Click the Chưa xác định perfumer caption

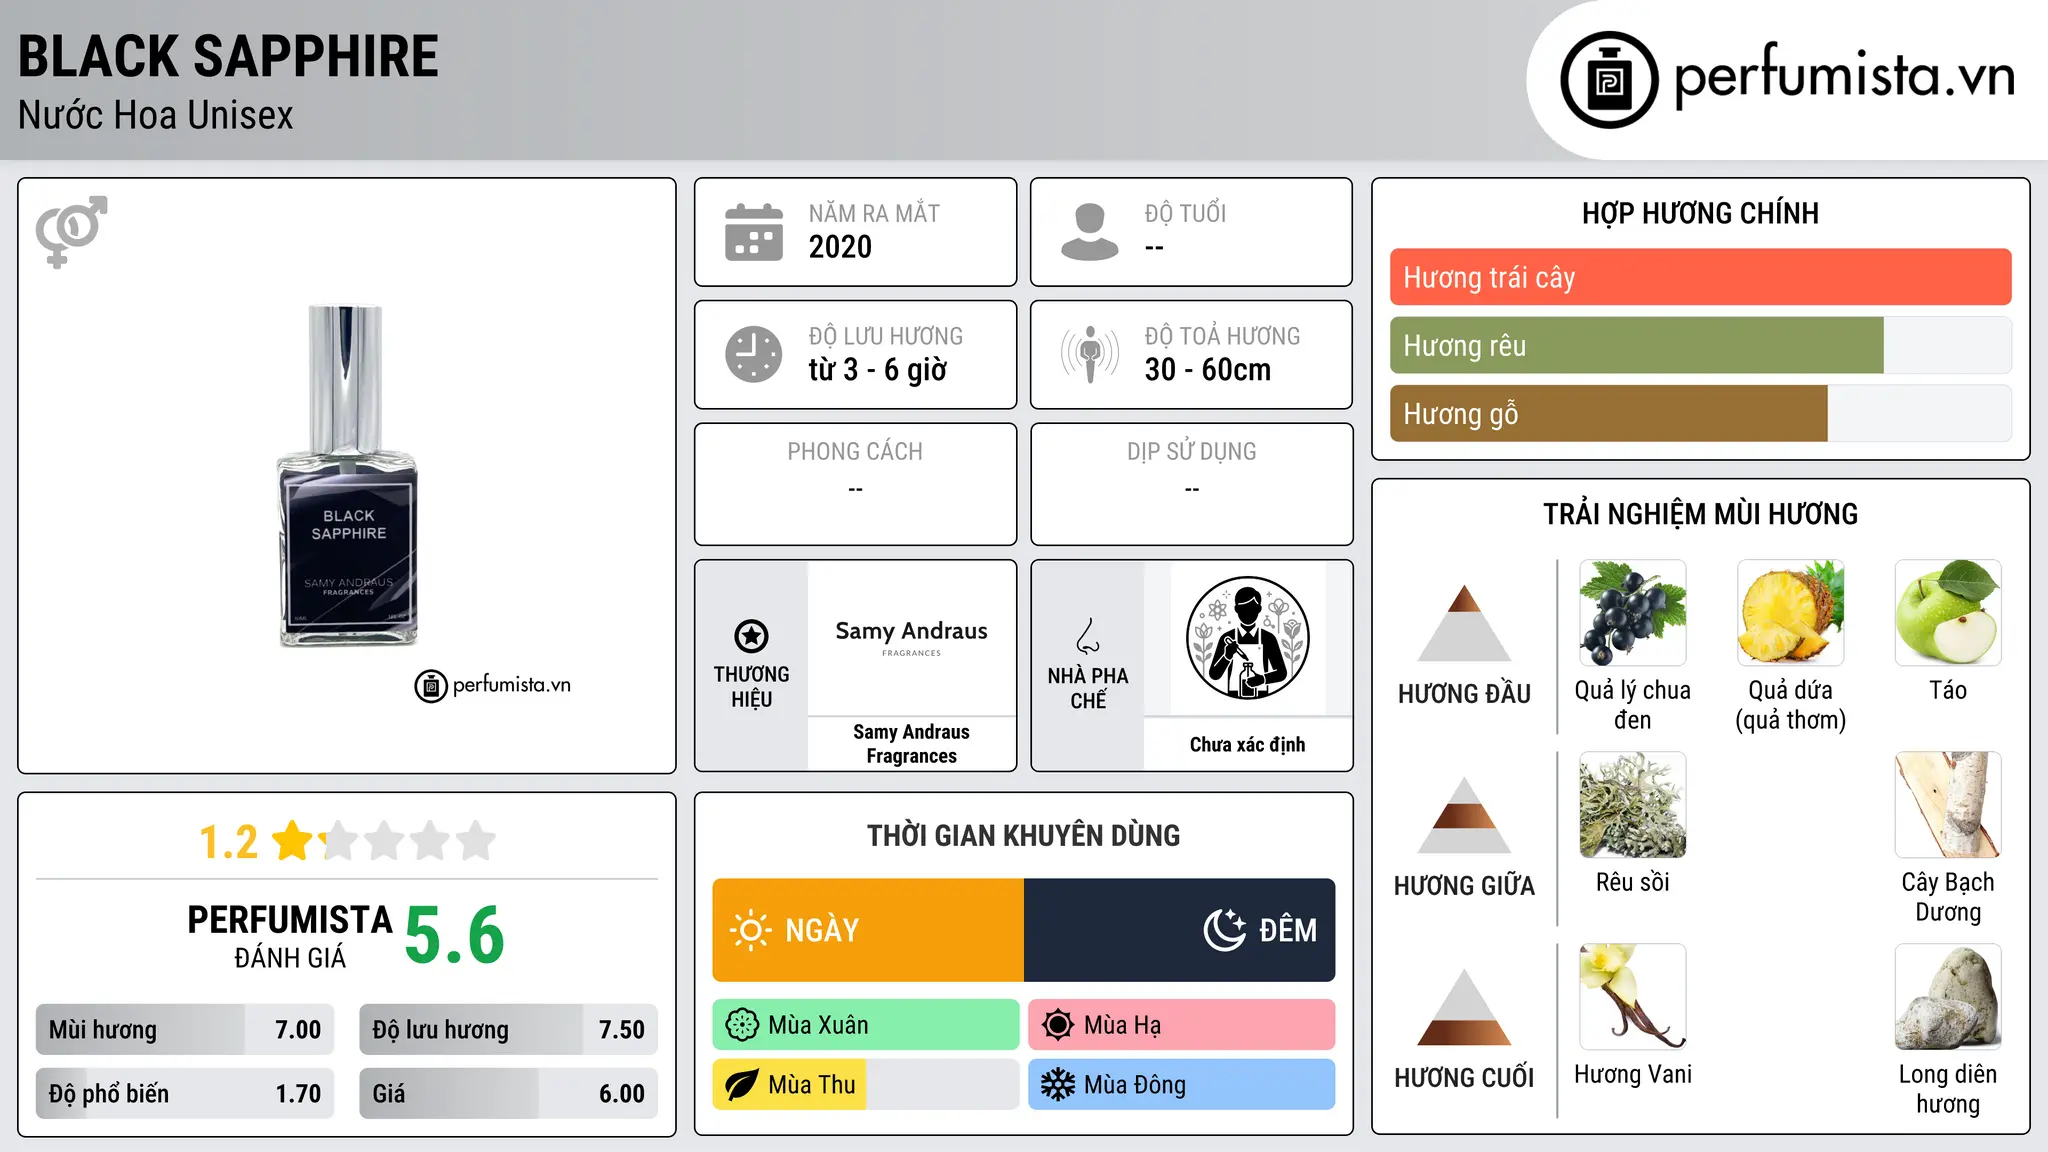tap(1247, 745)
